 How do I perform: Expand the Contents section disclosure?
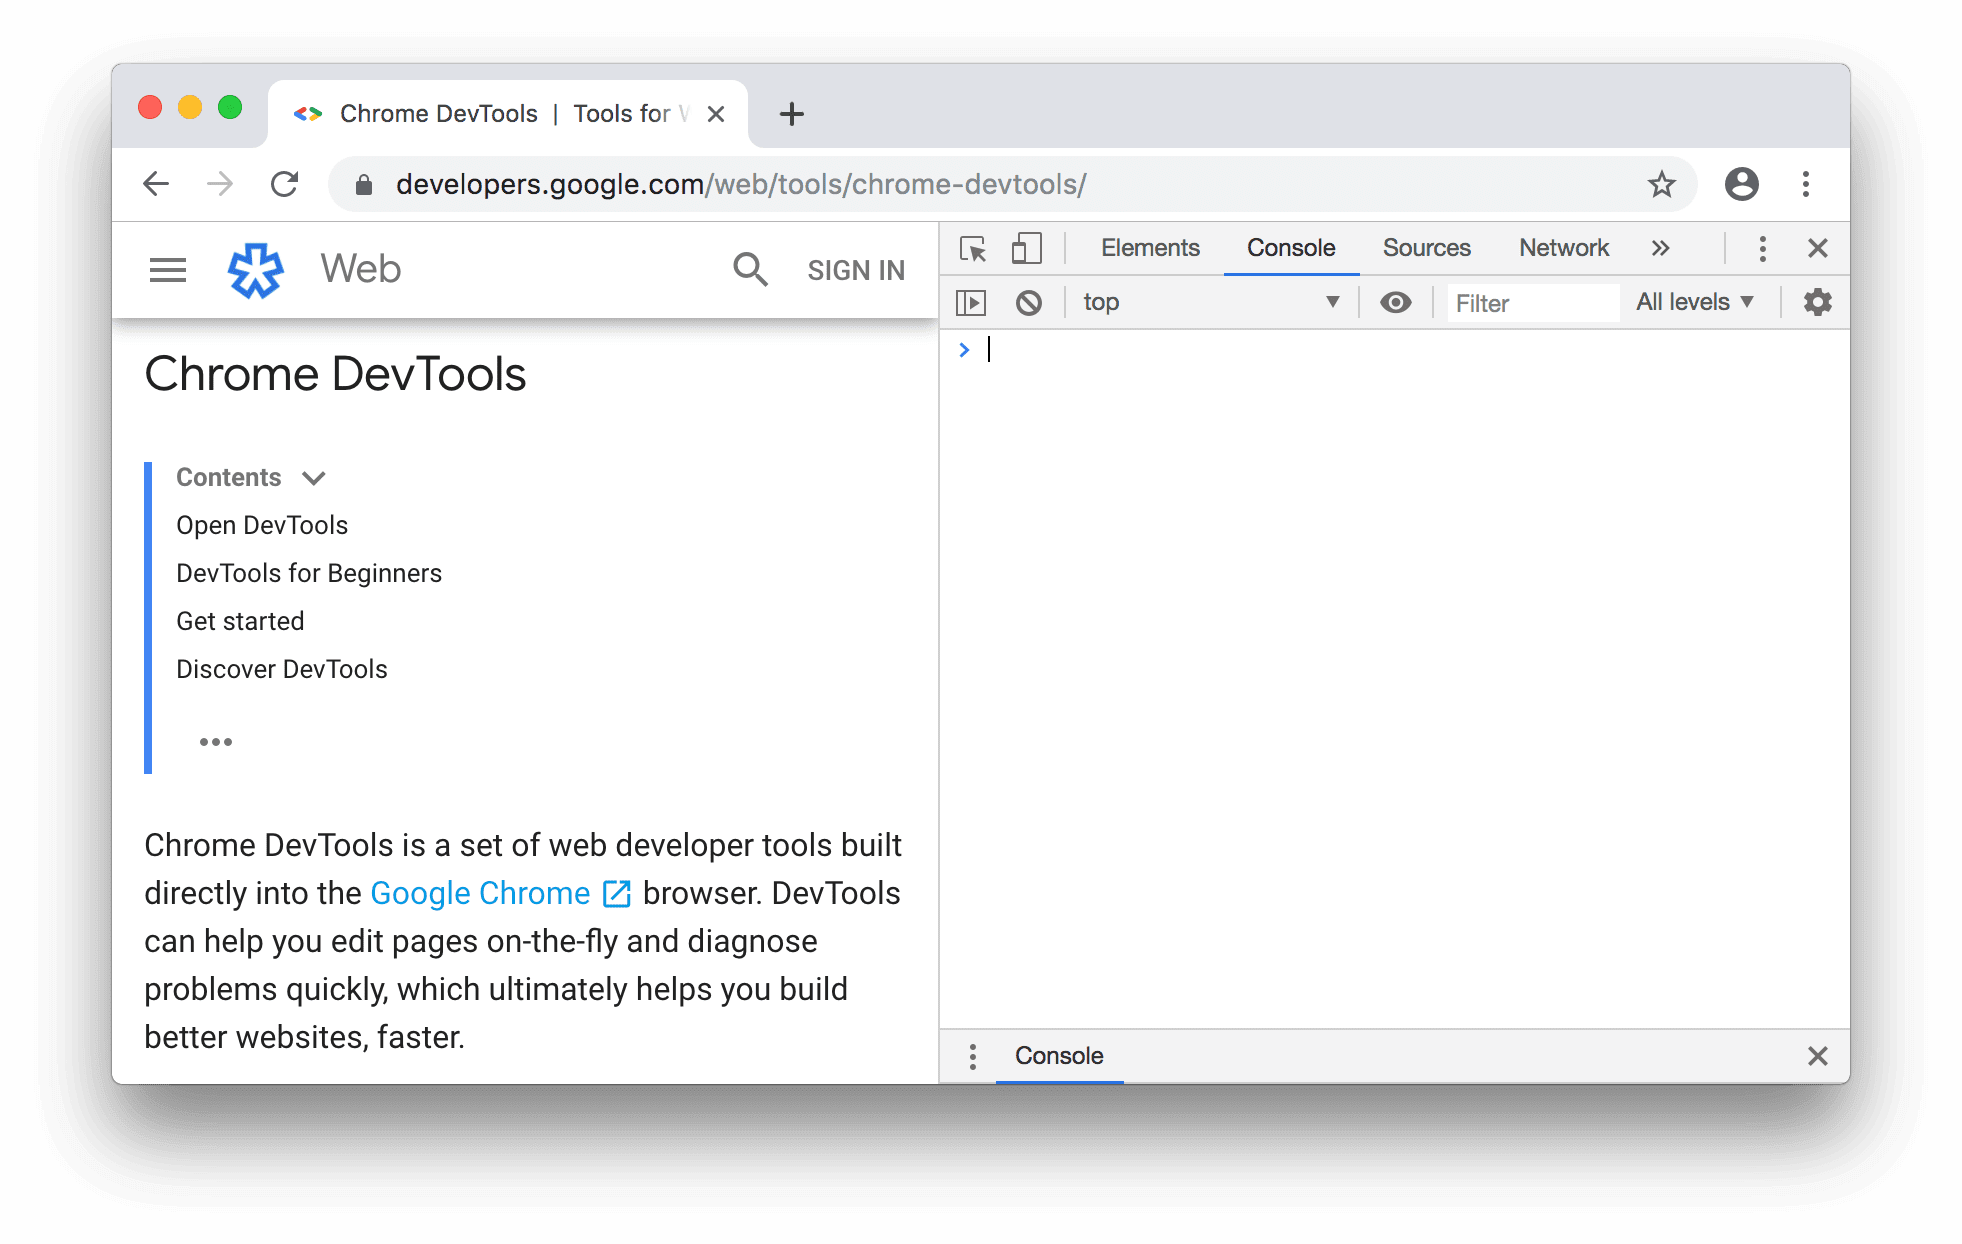(x=316, y=478)
